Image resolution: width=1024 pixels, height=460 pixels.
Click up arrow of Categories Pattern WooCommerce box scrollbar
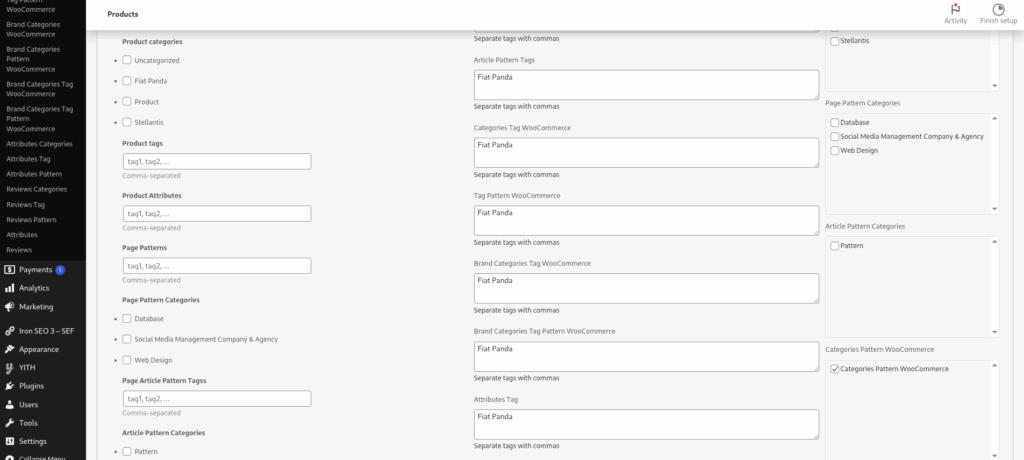coord(995,365)
